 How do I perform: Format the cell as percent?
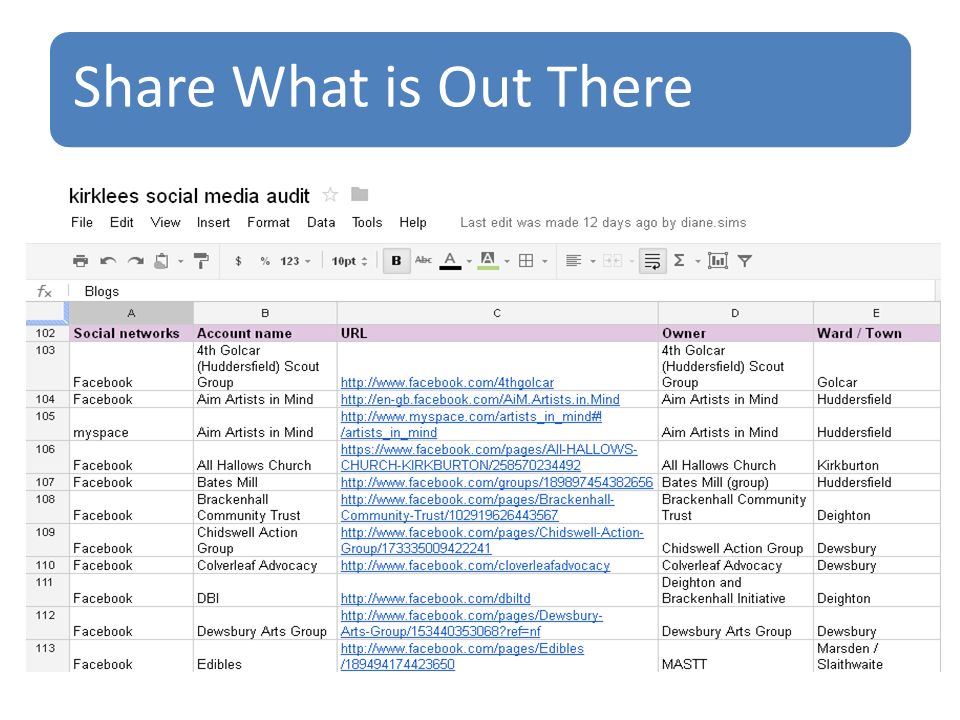pos(264,261)
